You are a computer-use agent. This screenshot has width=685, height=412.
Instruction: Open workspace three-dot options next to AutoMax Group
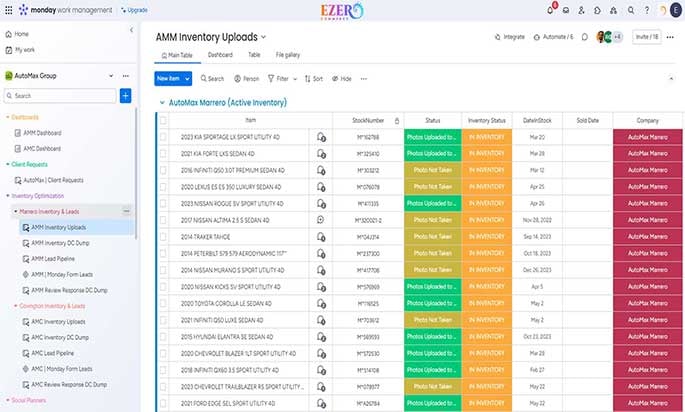click(x=126, y=76)
